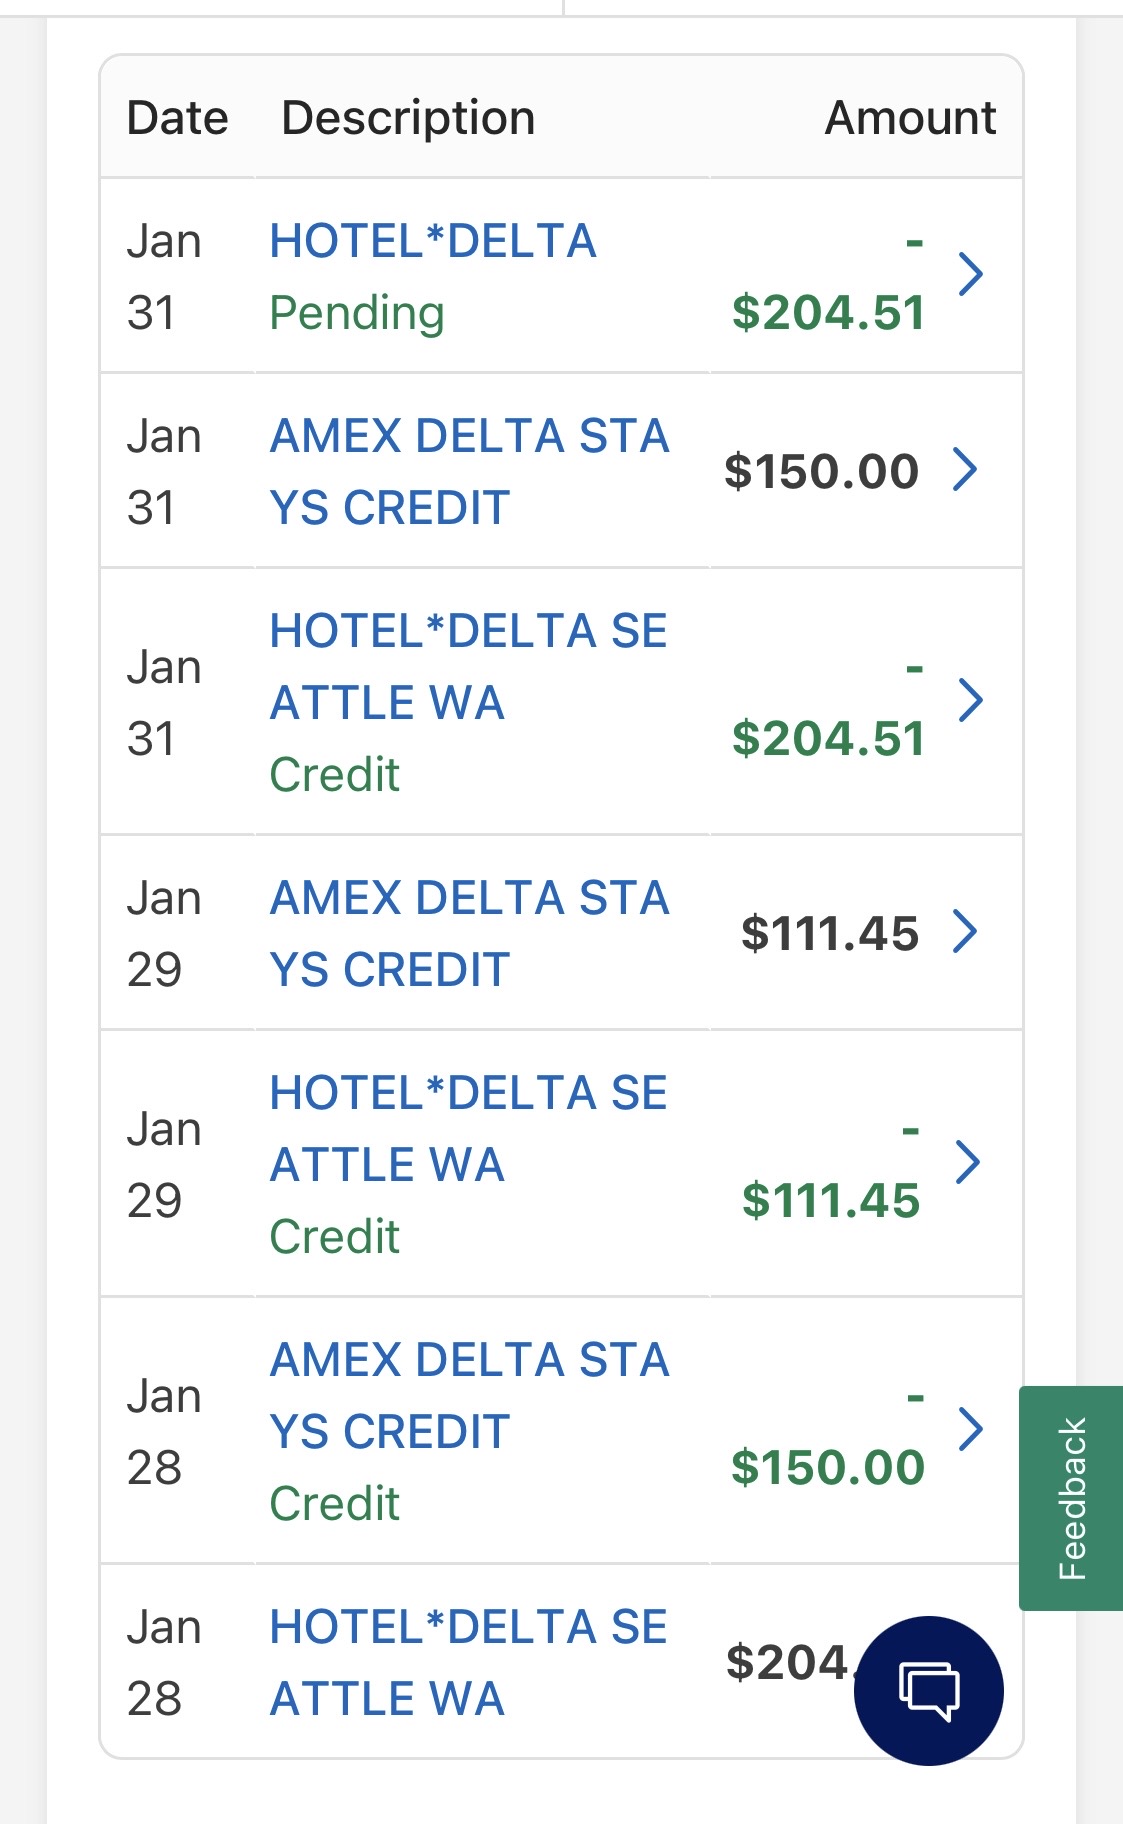Open the chat support bubble icon
Image resolution: width=1123 pixels, height=1824 pixels.
pyautogui.click(x=928, y=1690)
